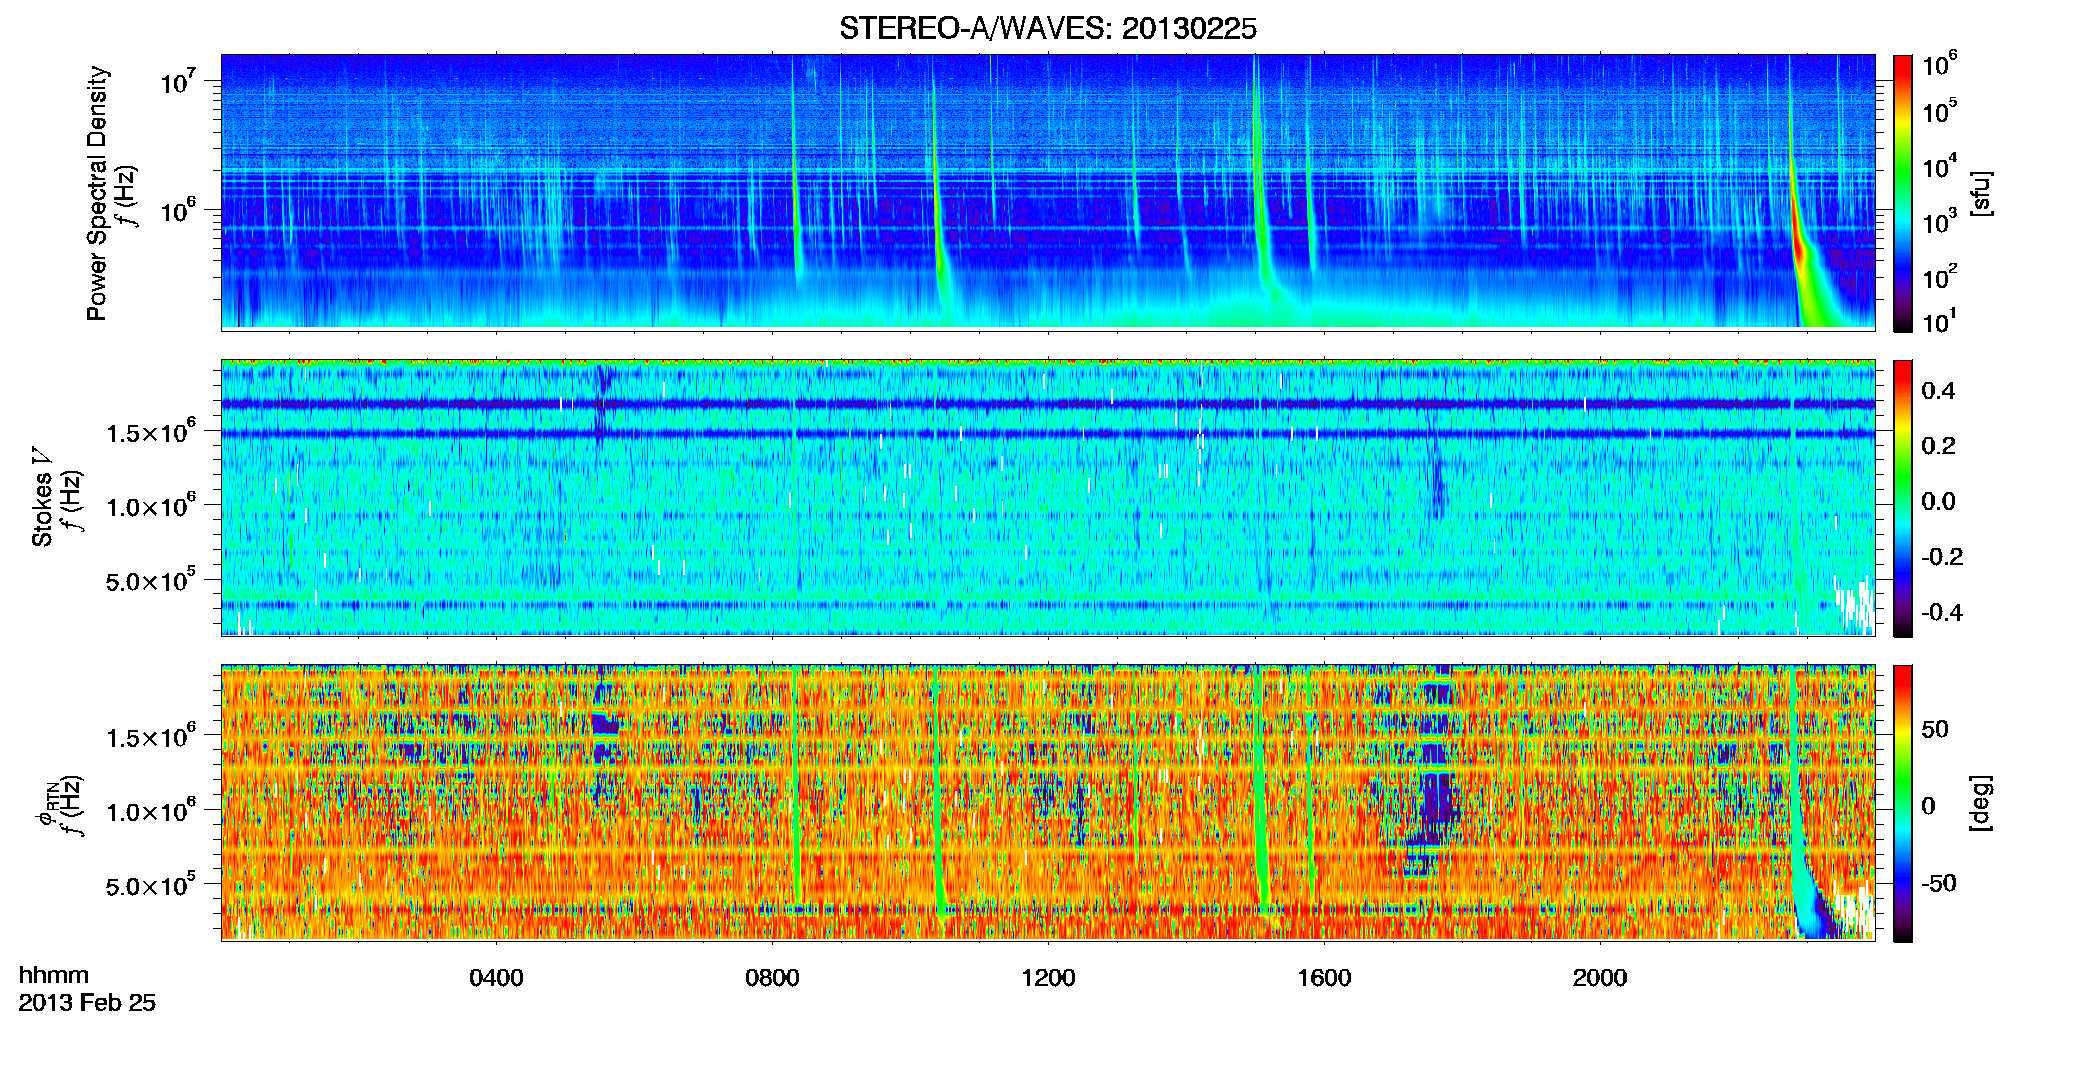Click the hhmm time format label
The image size is (2096, 1080).
coord(54,976)
